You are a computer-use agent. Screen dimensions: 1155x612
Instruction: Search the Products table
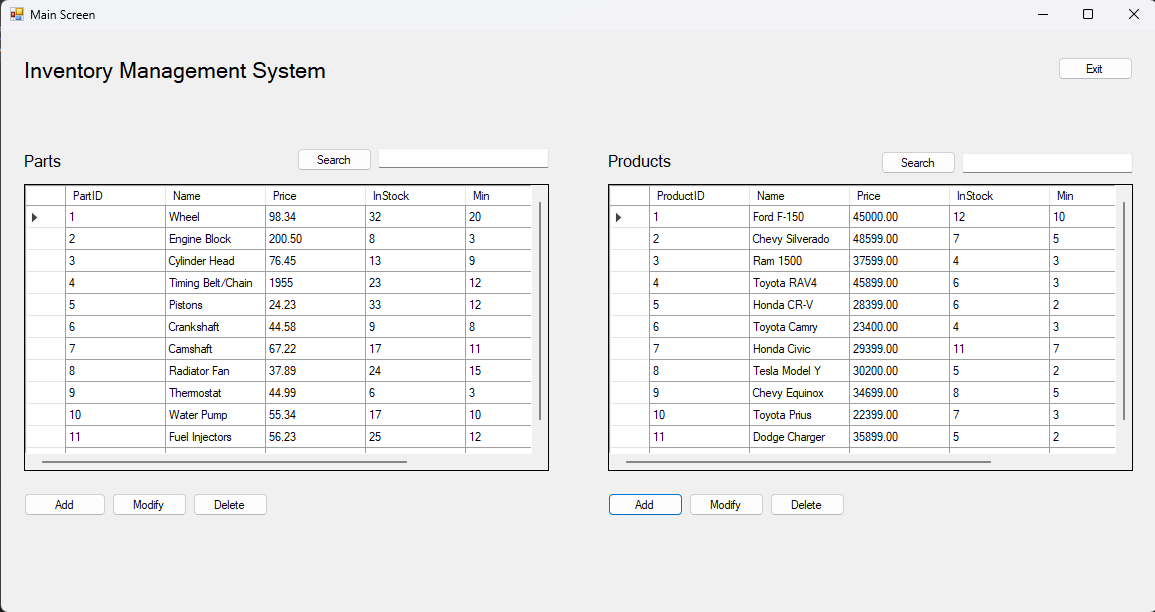(x=918, y=163)
